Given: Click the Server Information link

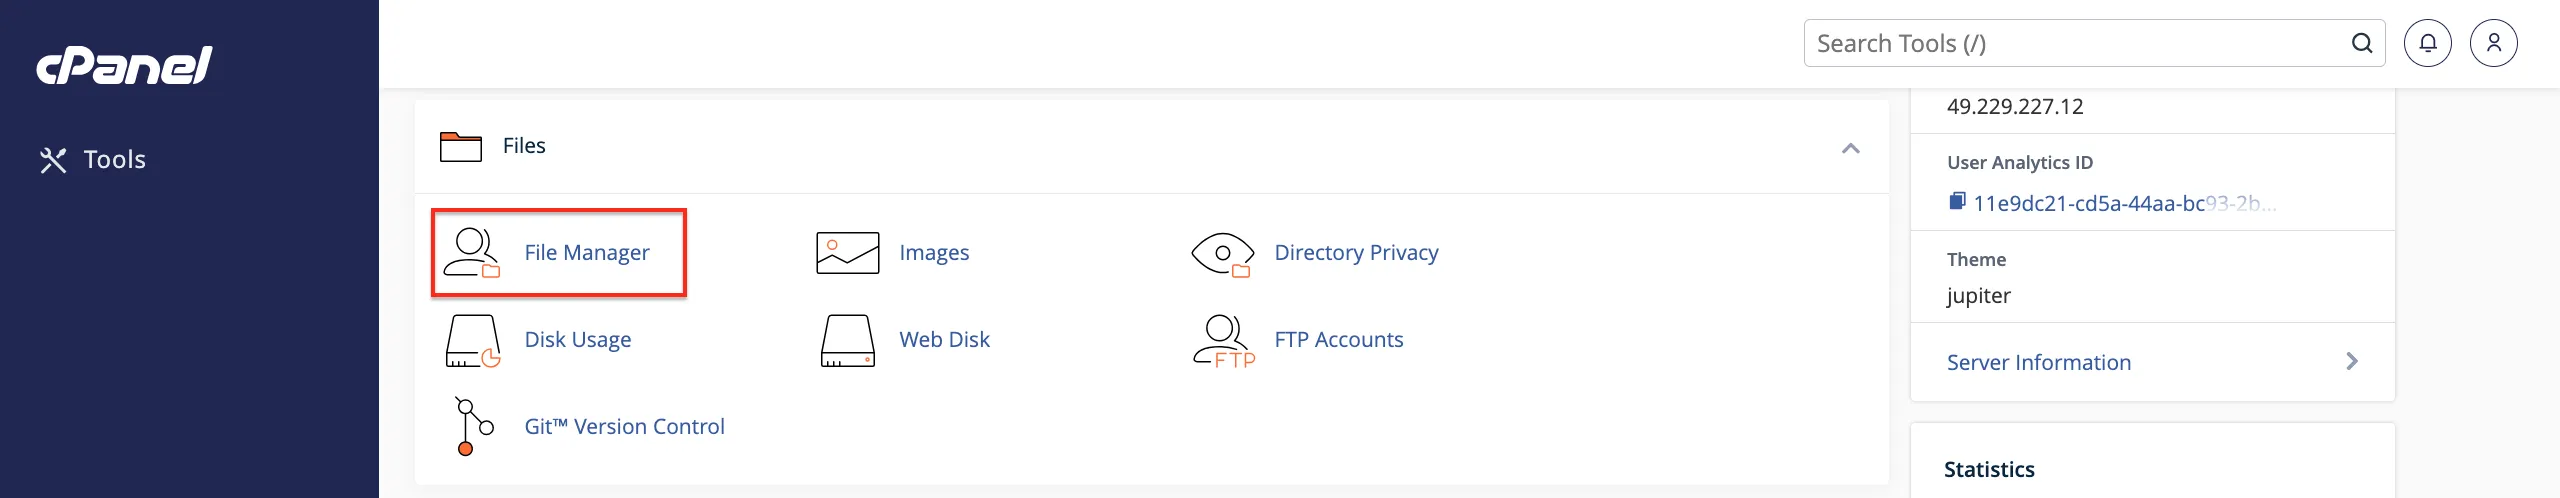Looking at the screenshot, I should click(2039, 362).
